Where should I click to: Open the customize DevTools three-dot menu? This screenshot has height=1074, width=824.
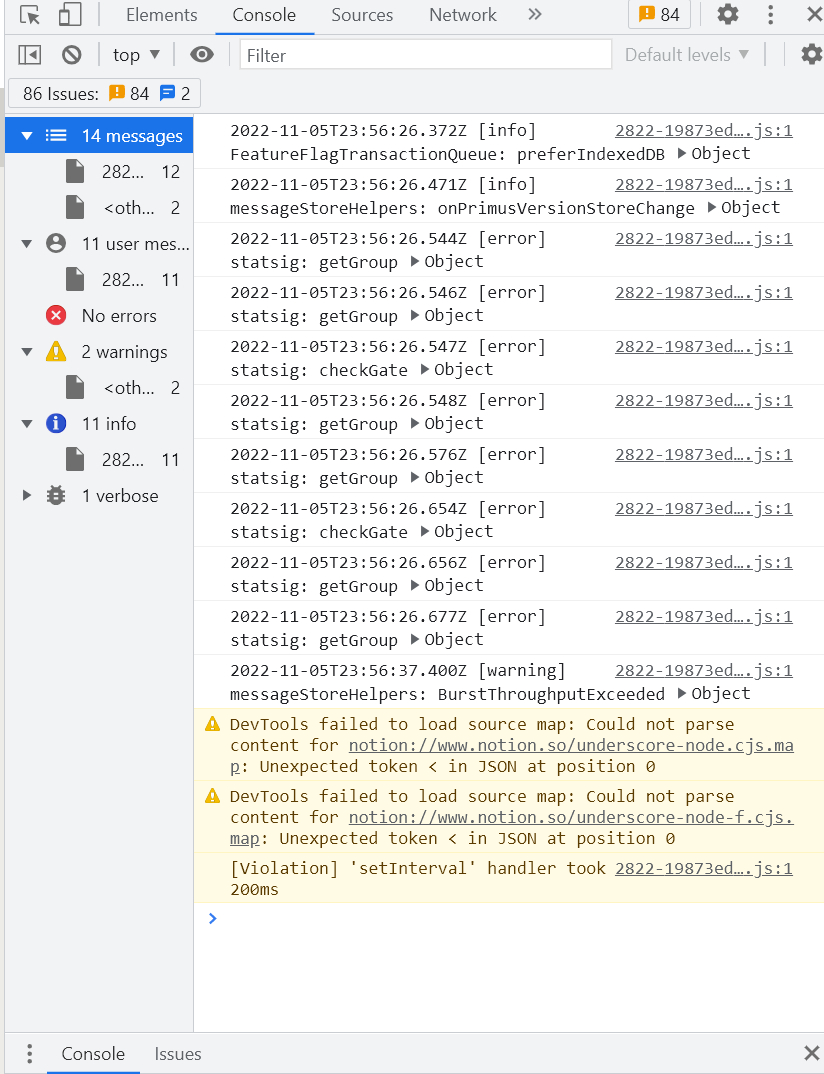pos(771,15)
